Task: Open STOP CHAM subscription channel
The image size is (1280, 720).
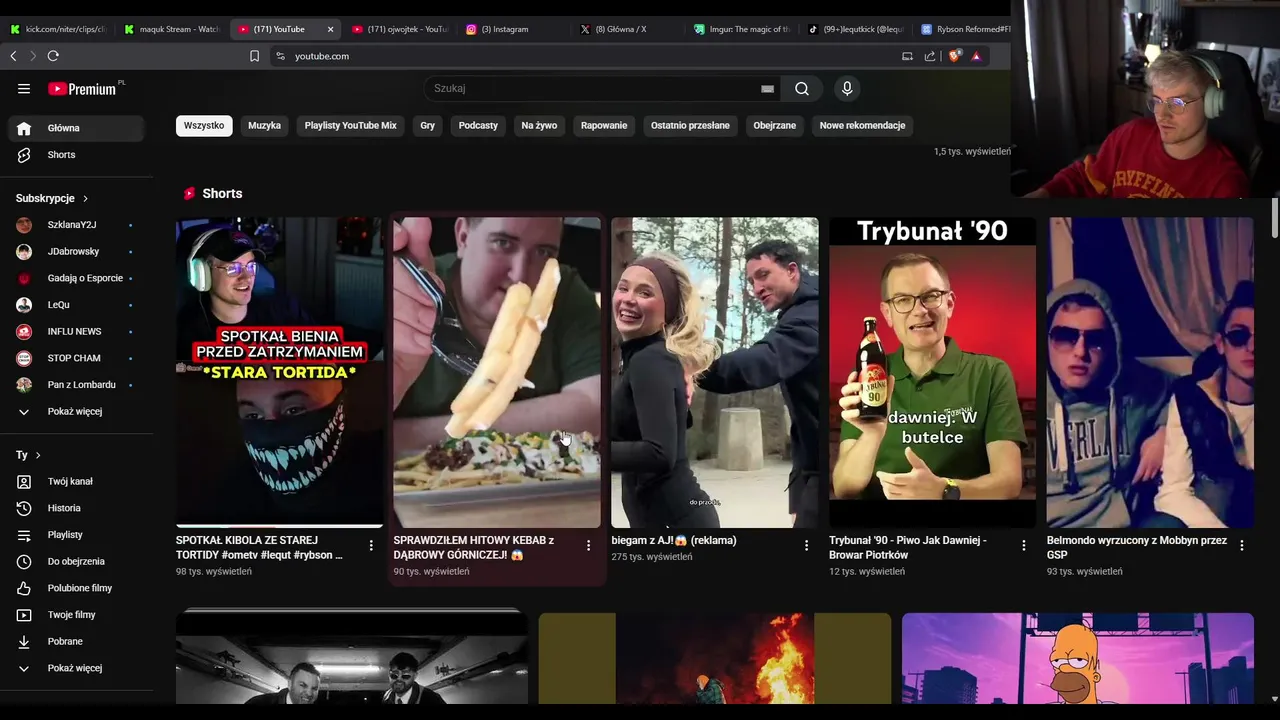Action: point(77,358)
